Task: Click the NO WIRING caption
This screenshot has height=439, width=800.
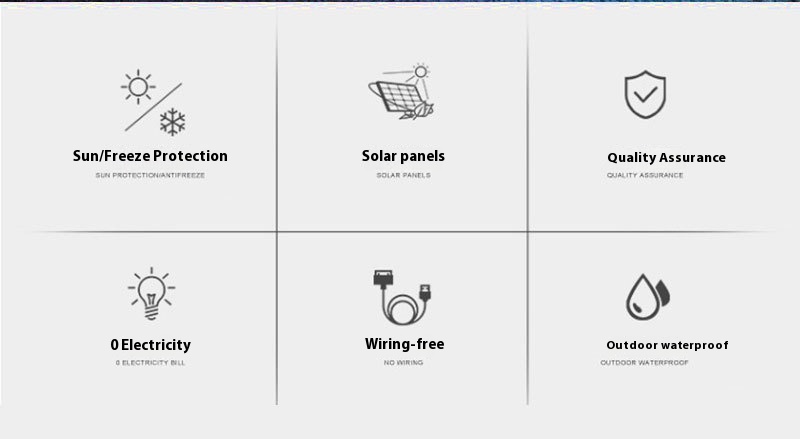Action: point(404,362)
